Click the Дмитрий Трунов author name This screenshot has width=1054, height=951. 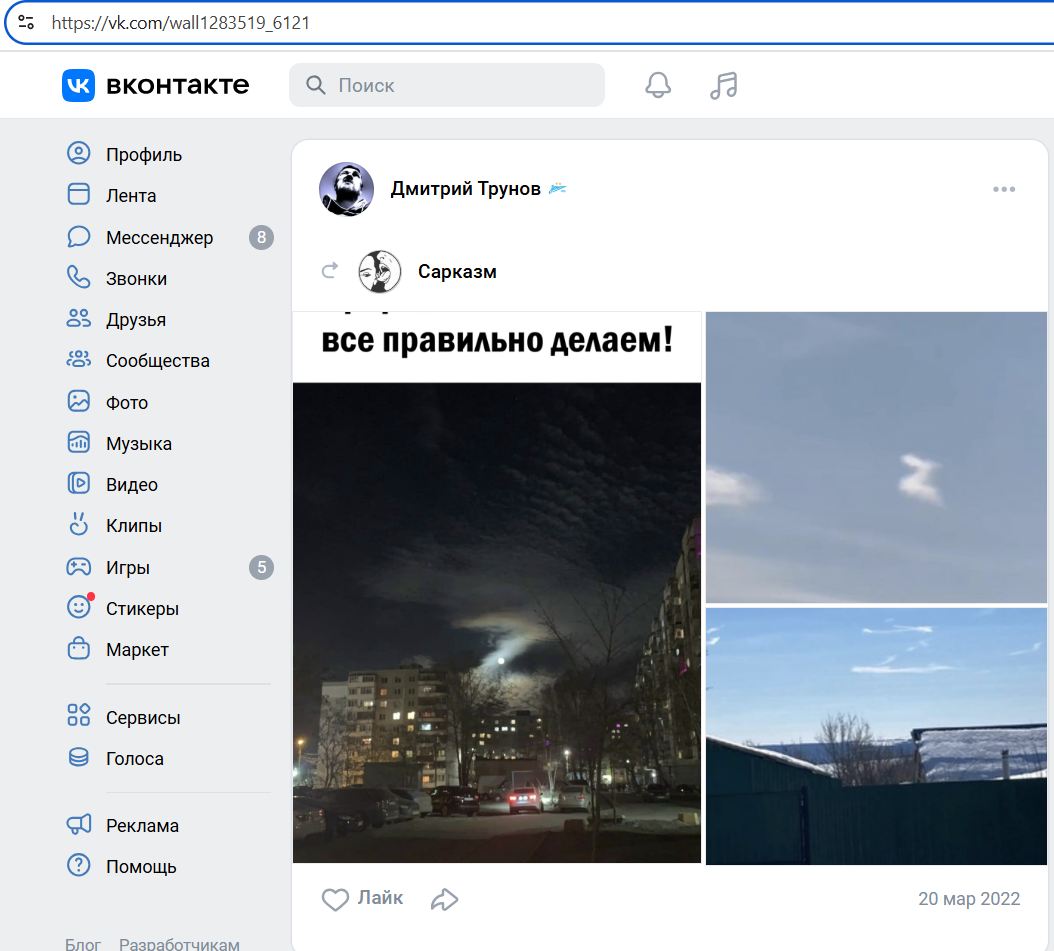coord(465,189)
